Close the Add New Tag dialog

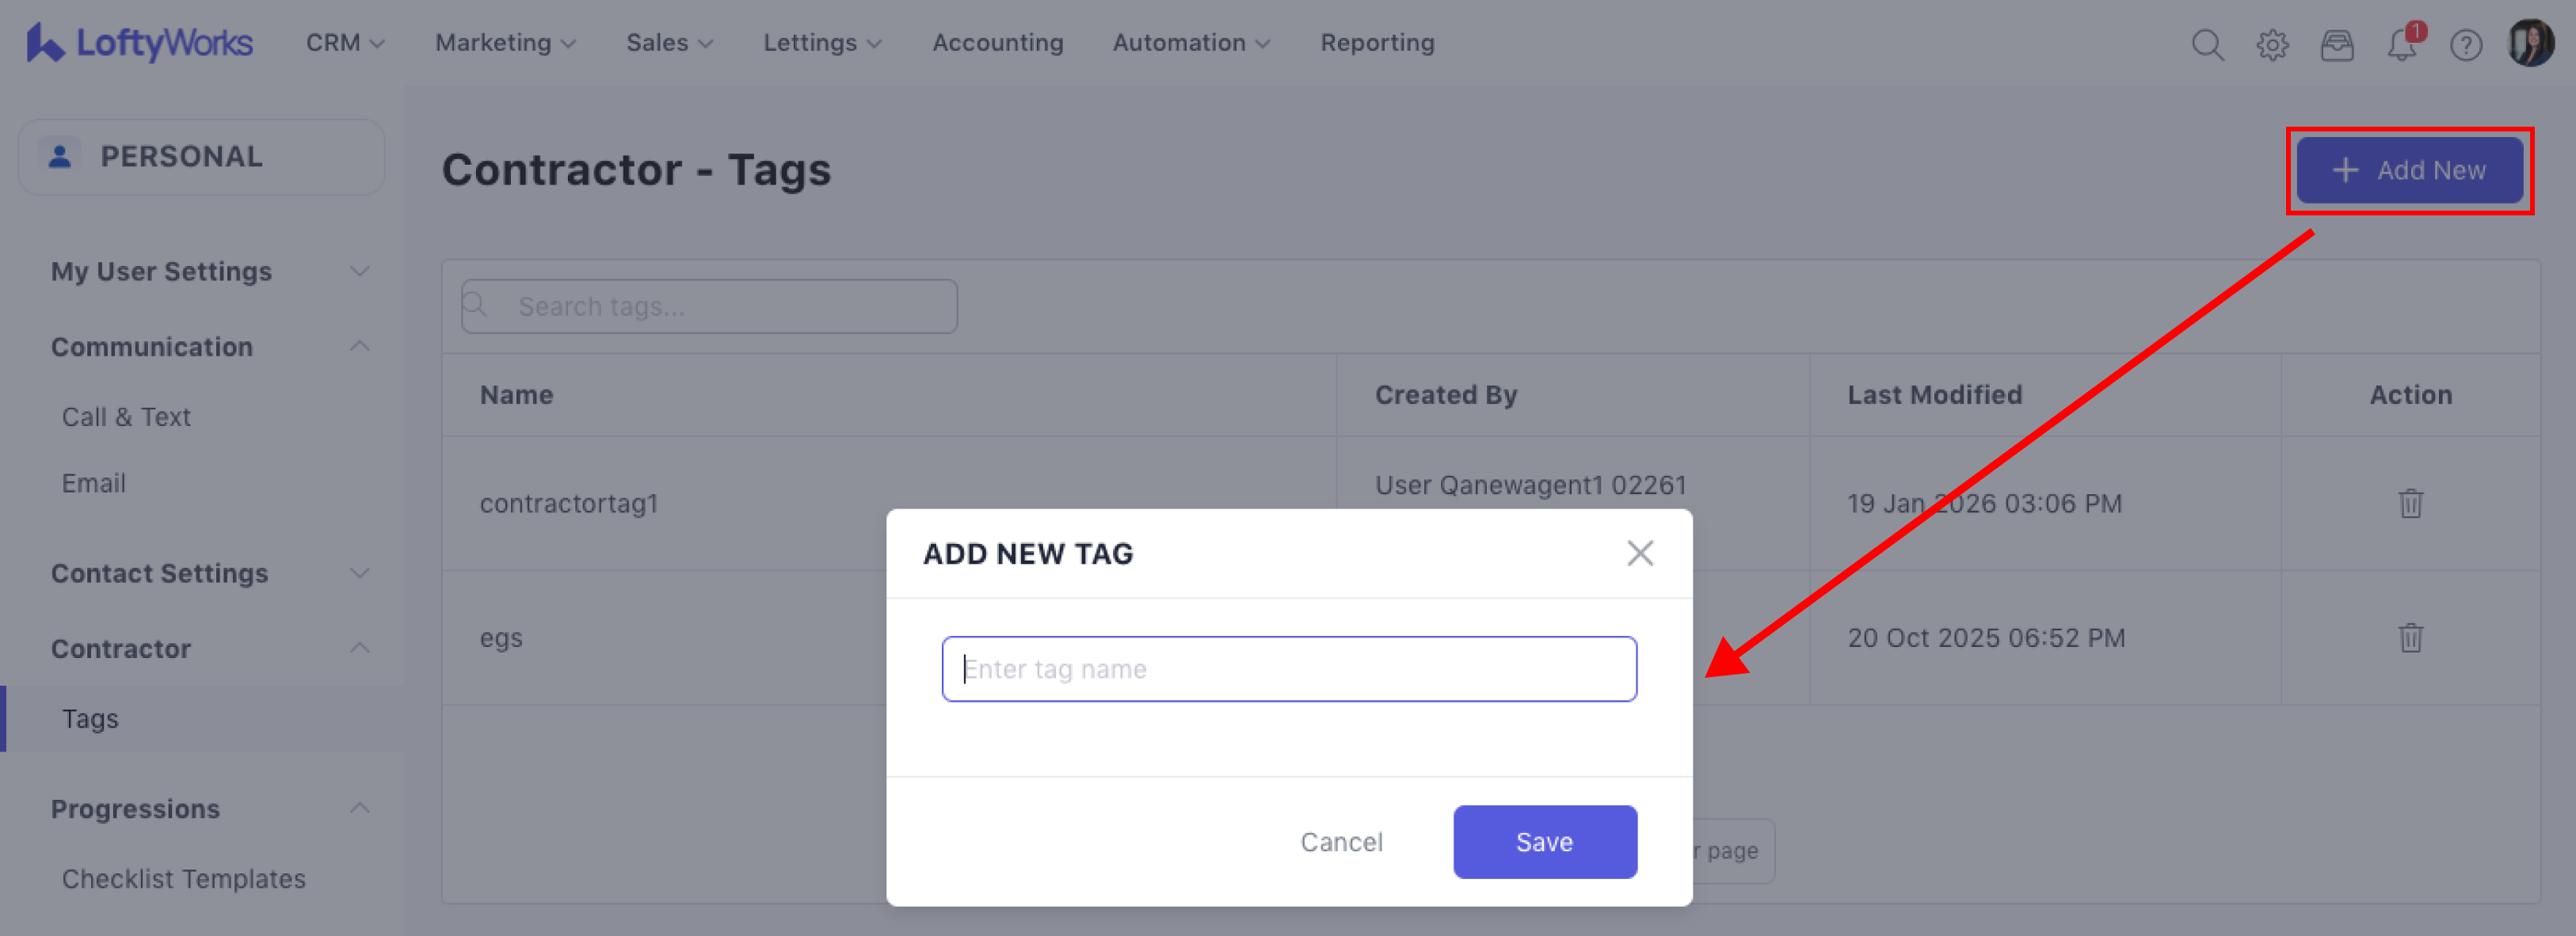tap(1639, 553)
